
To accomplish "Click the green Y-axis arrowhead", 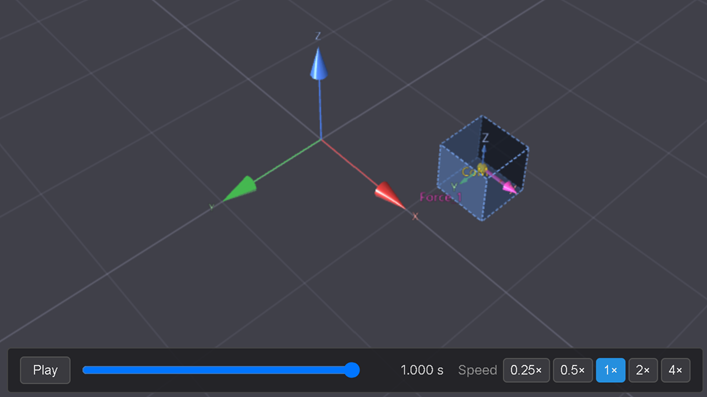I will pyautogui.click(x=240, y=189).
